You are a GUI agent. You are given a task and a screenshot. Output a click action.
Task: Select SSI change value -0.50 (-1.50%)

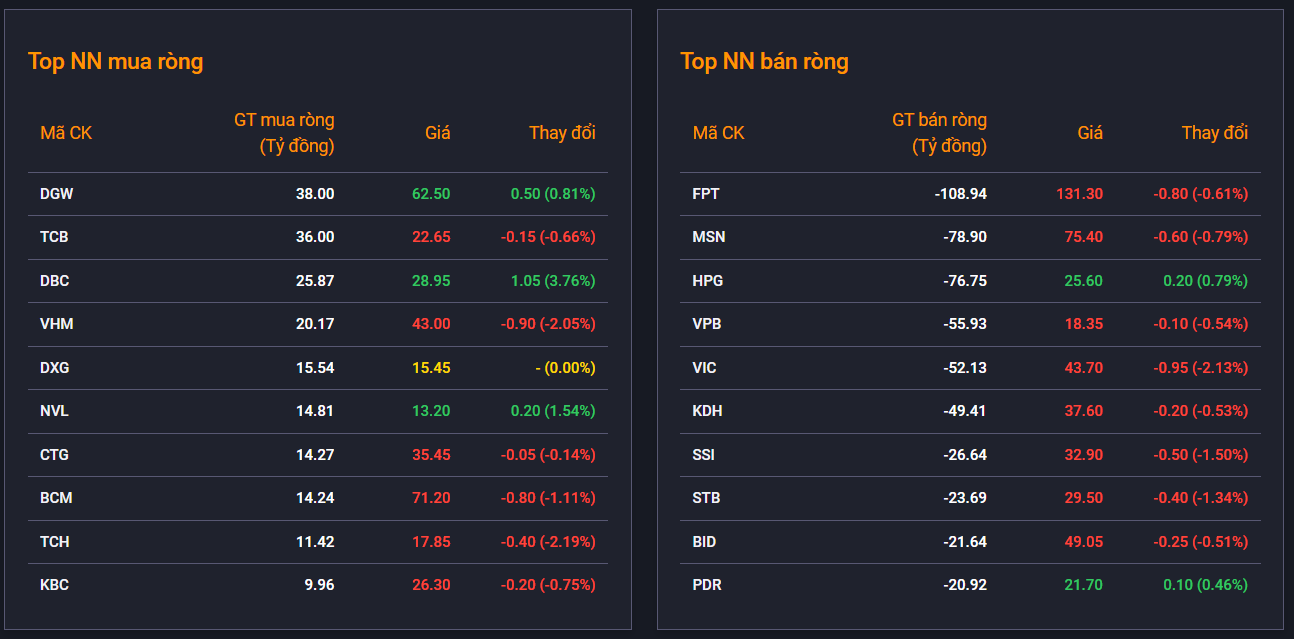click(x=1200, y=455)
